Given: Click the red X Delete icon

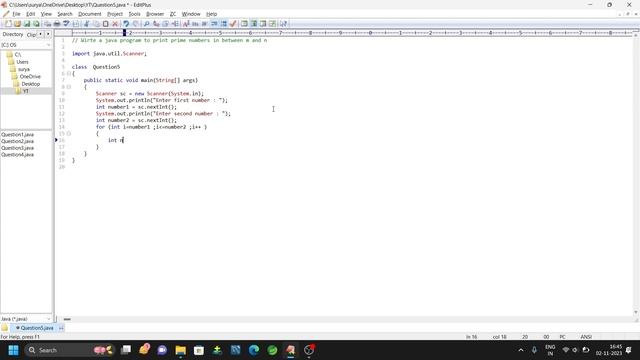Looking at the screenshot, I should pyautogui.click(x=115, y=24).
